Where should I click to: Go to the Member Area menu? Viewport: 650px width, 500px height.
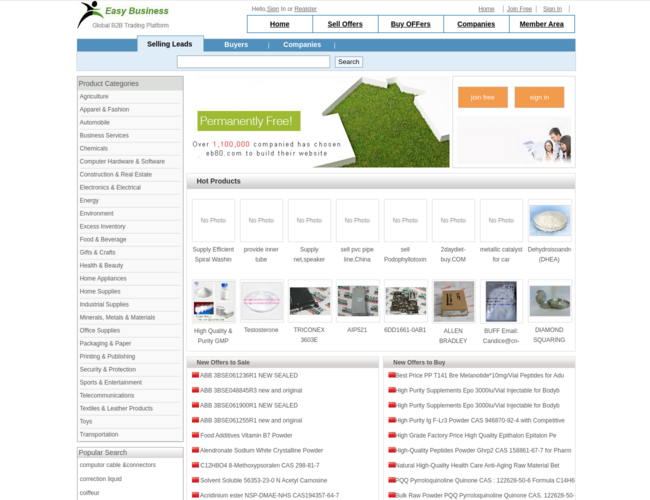pyautogui.click(x=541, y=24)
